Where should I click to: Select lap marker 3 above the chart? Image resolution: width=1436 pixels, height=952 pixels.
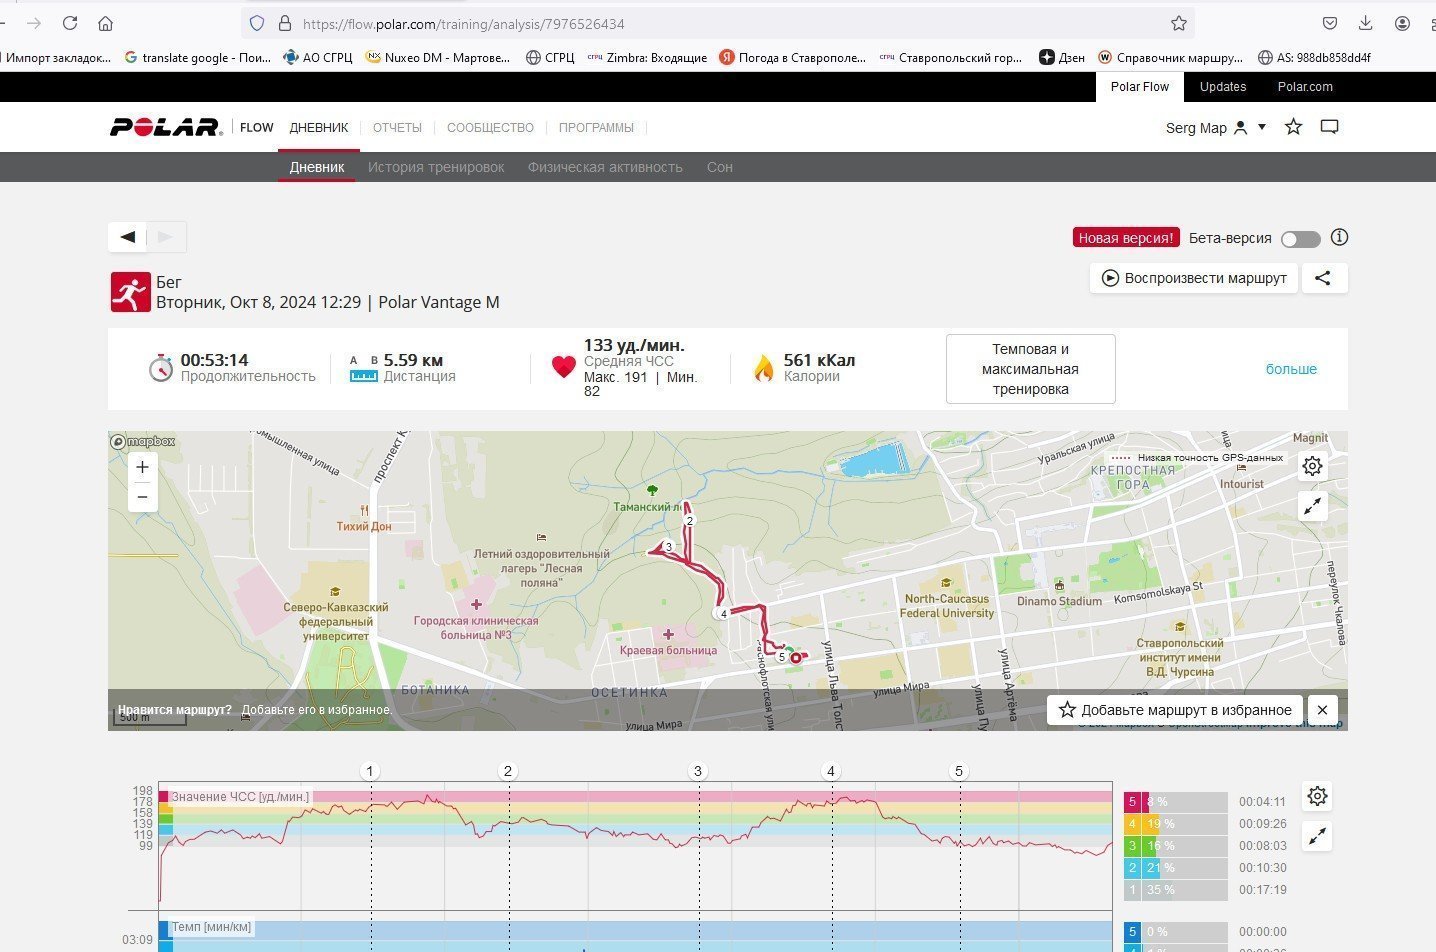pos(698,771)
